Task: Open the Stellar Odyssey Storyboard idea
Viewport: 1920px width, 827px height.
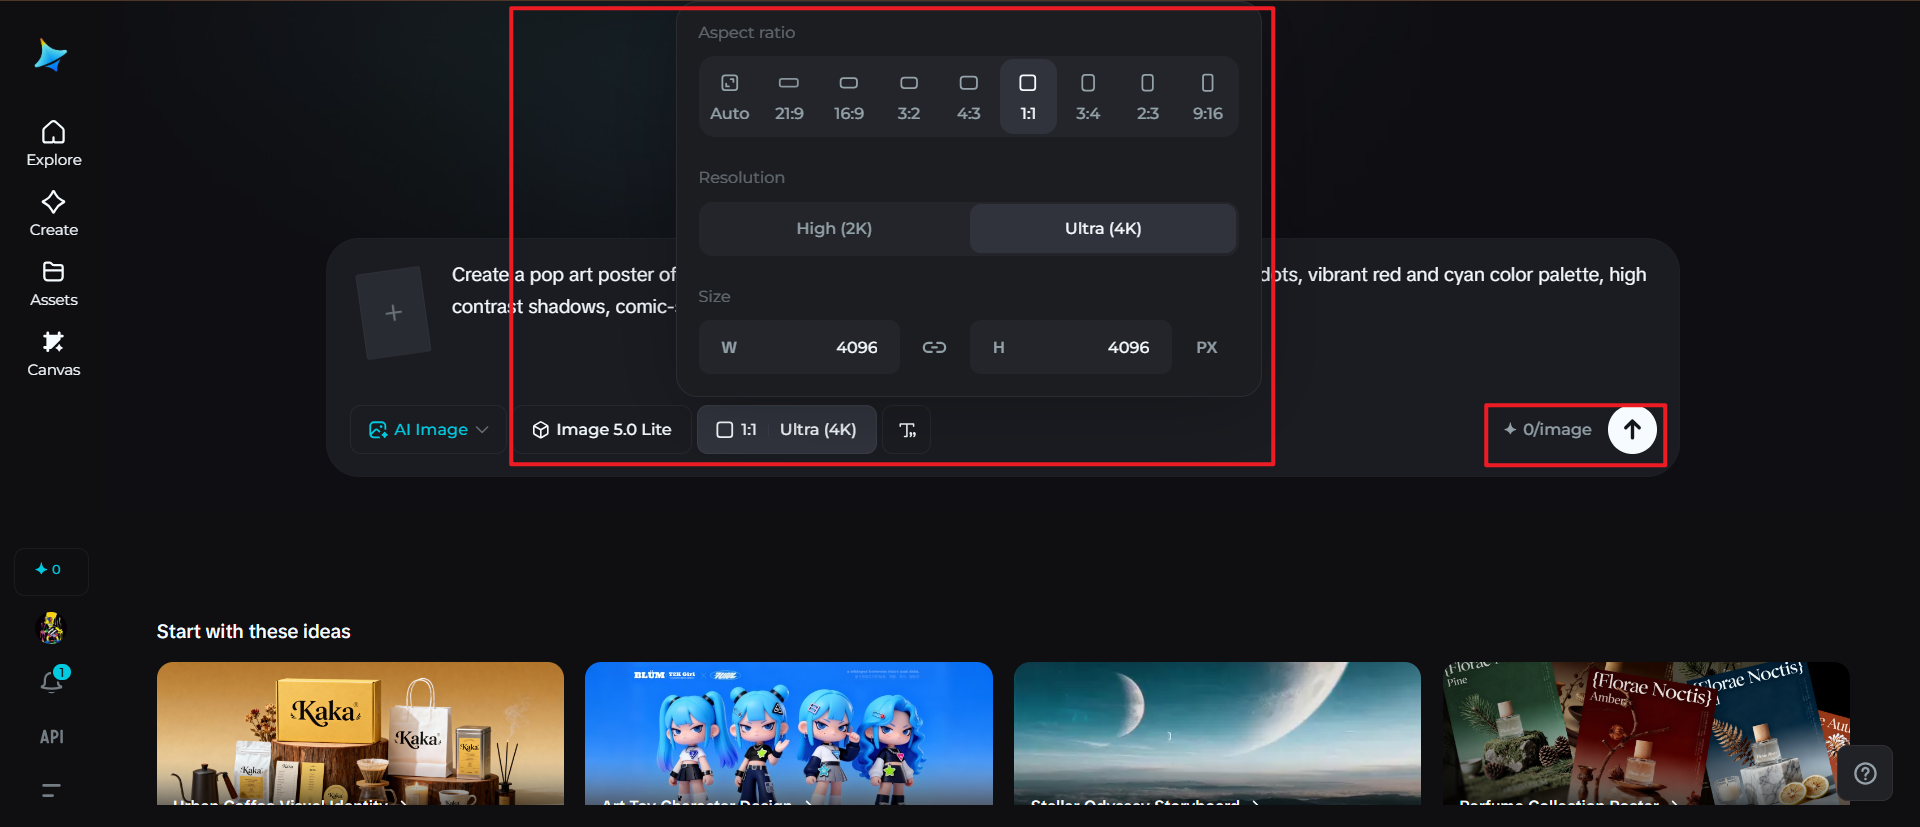Action: tap(1217, 734)
